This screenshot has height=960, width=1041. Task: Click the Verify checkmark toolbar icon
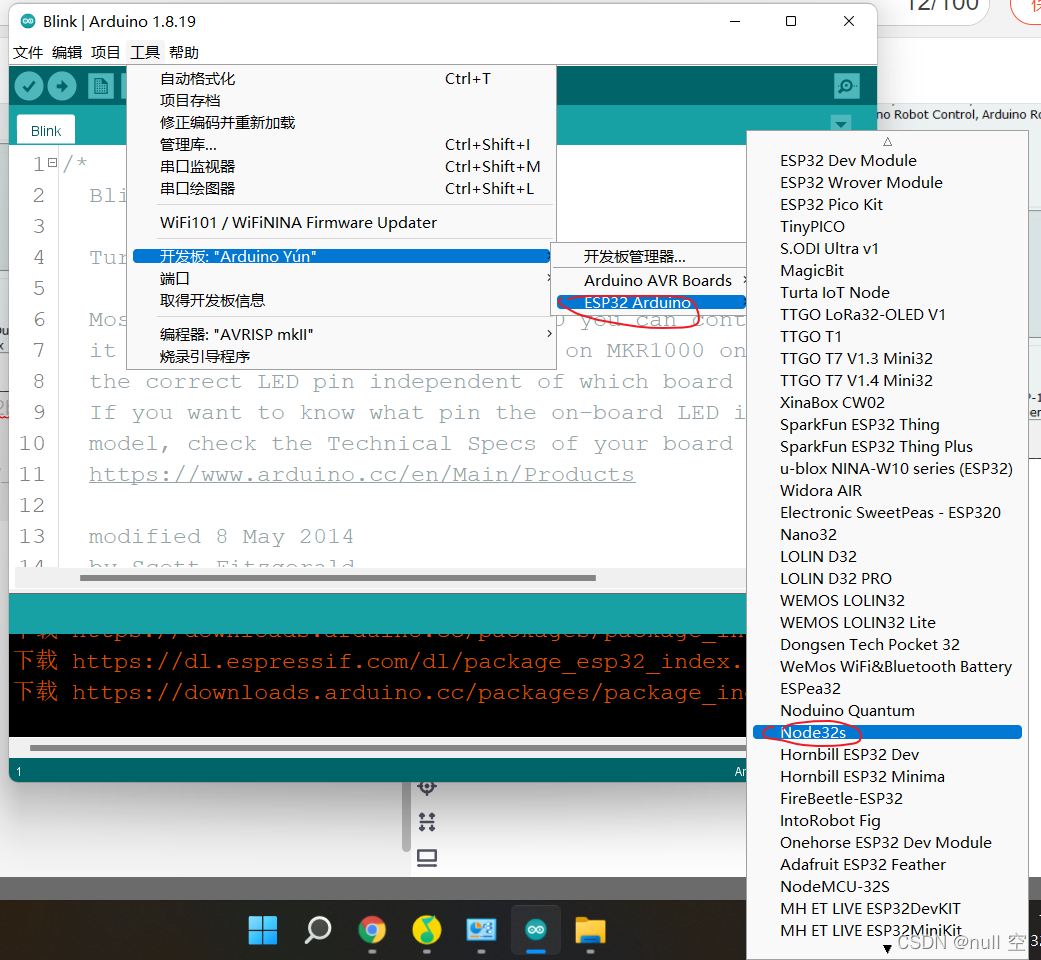[29, 86]
